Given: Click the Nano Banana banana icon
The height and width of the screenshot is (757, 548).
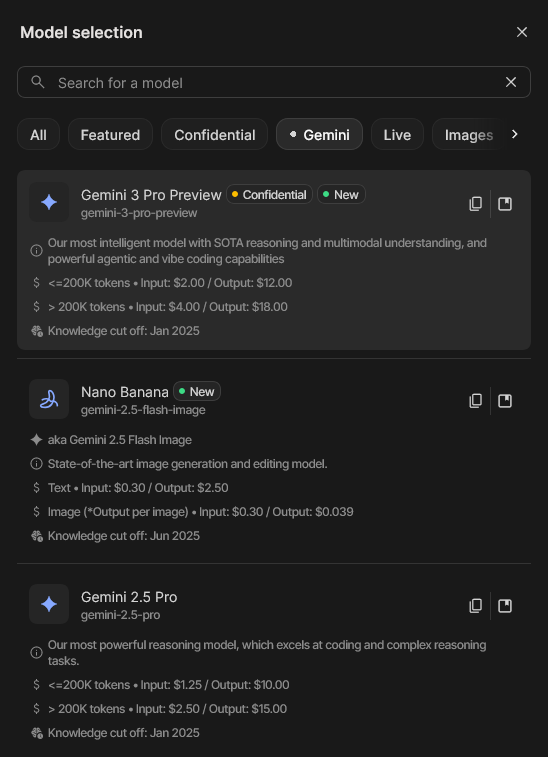Looking at the screenshot, I should point(49,399).
